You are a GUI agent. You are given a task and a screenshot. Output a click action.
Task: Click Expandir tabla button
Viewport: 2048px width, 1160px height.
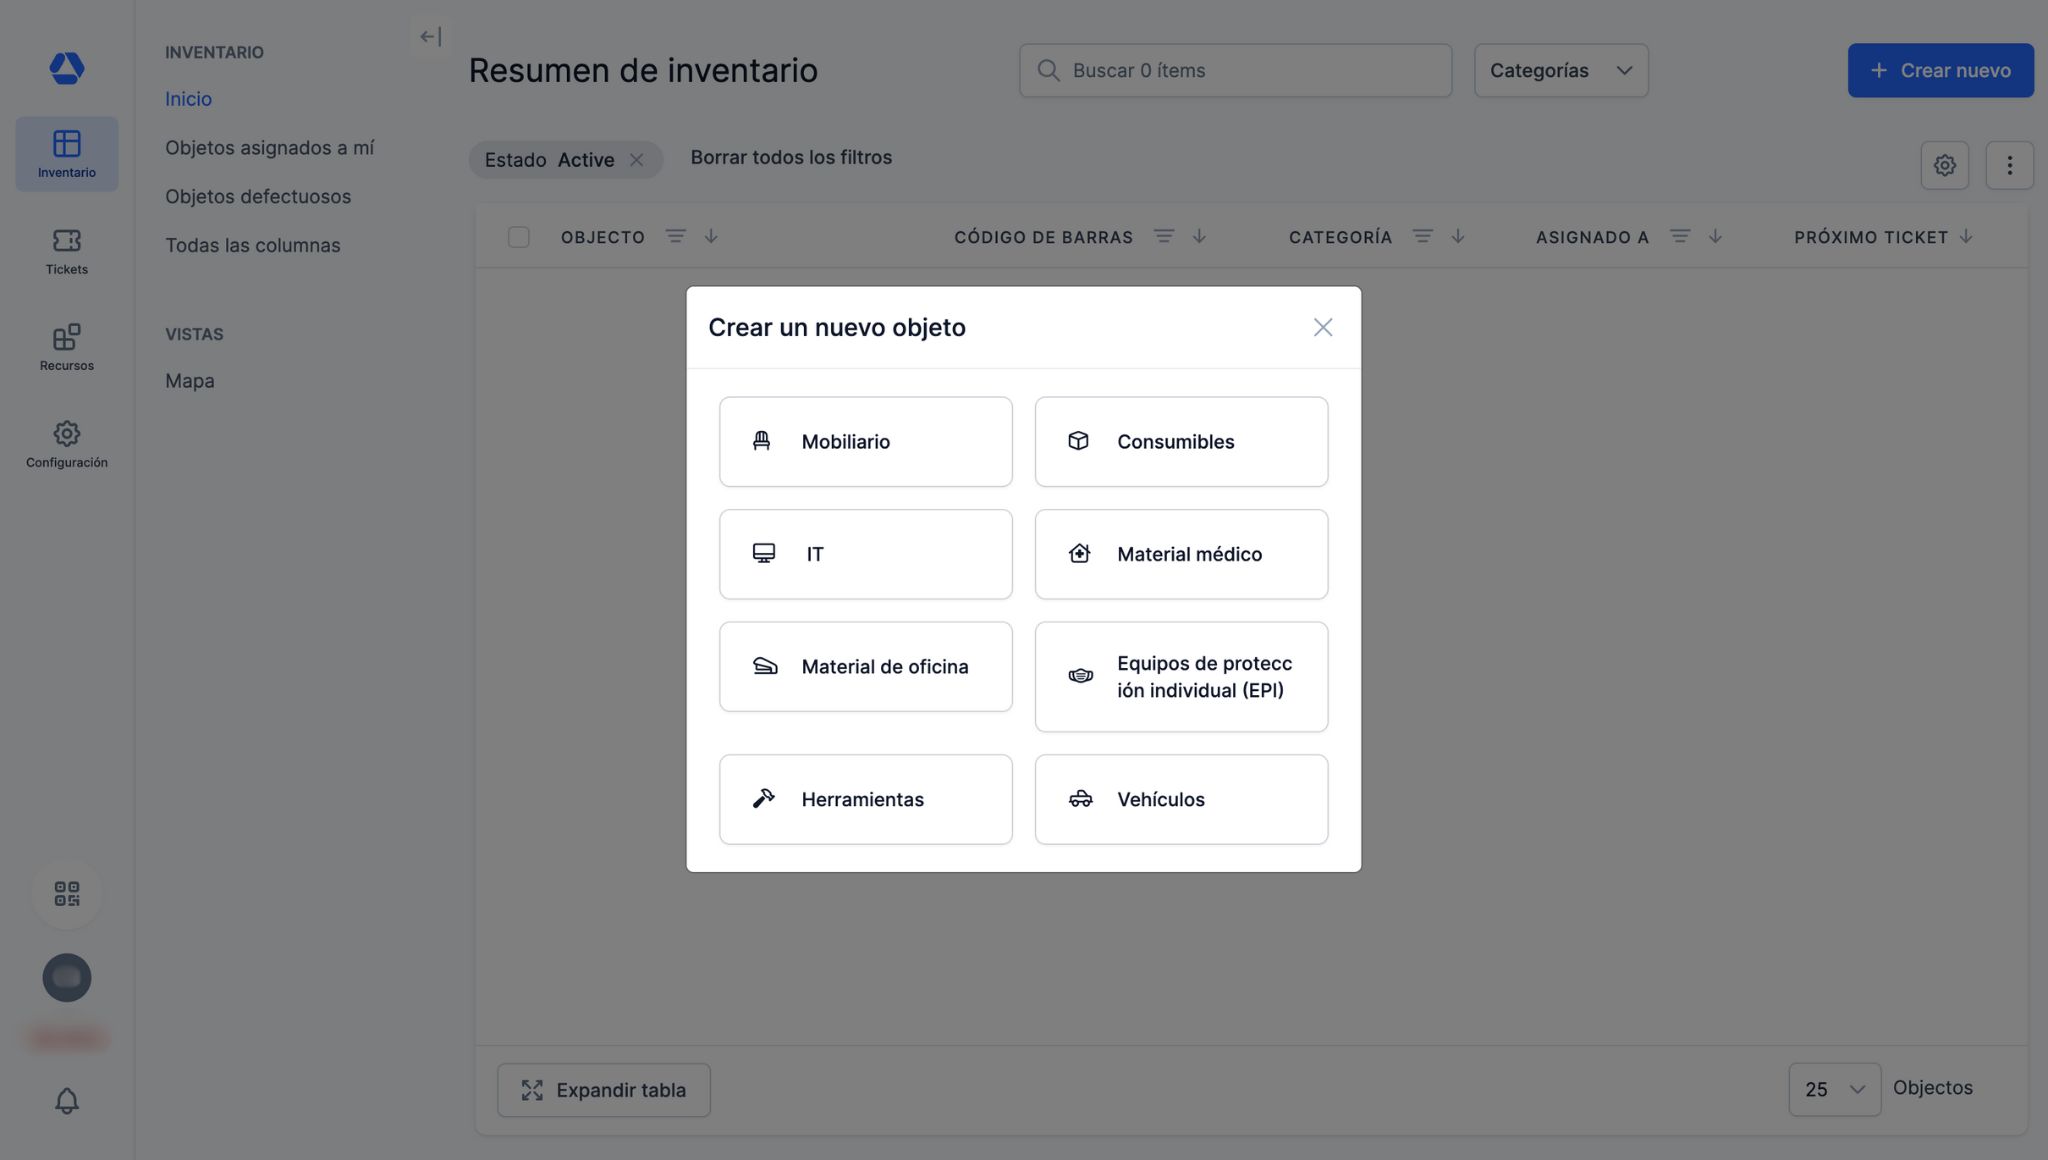pos(604,1090)
